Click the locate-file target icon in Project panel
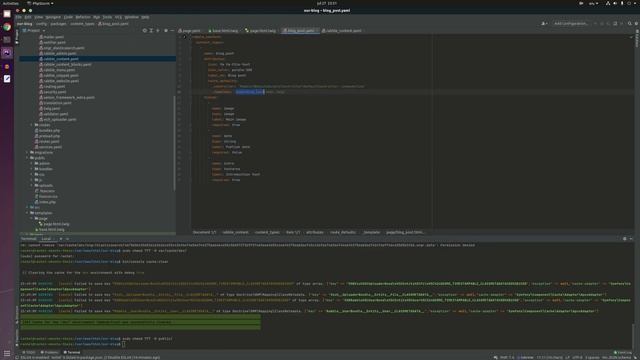Screen dimensions: 640x360 pyautogui.click(x=144, y=31)
